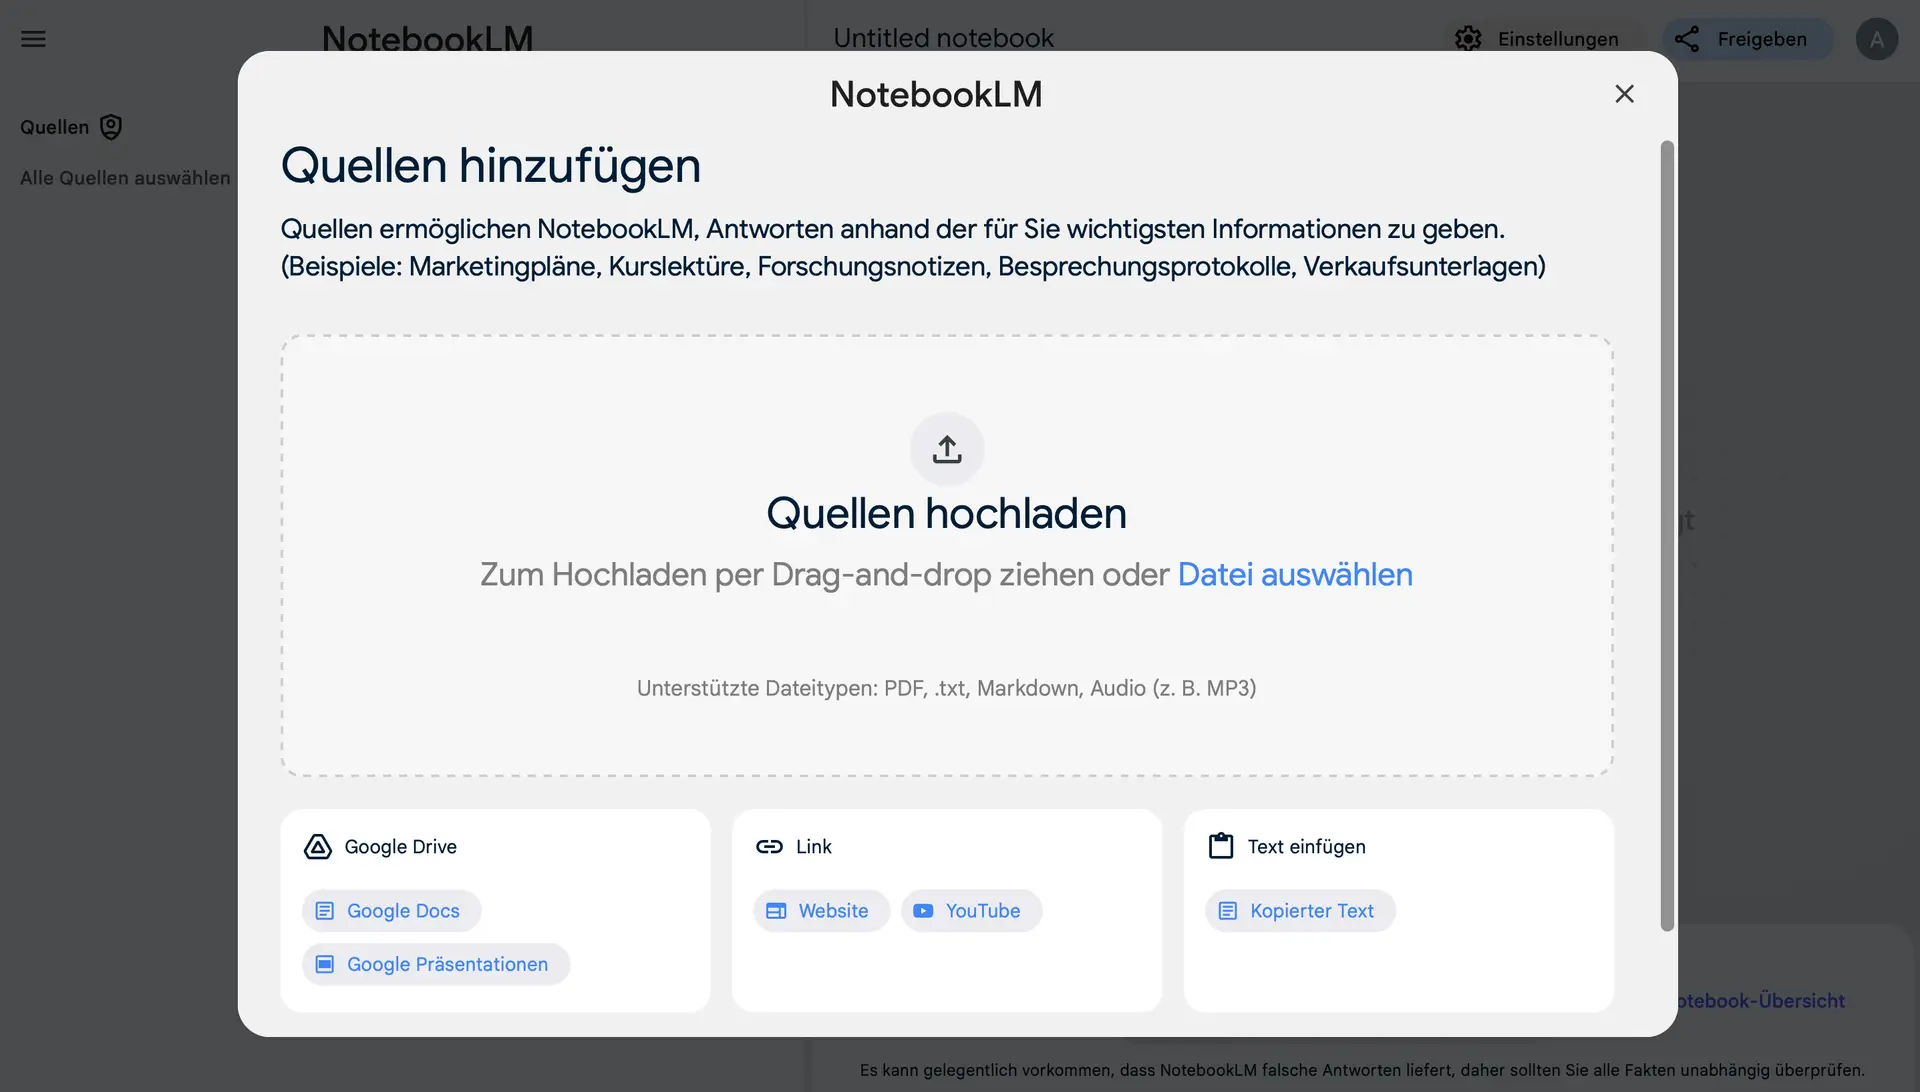The image size is (1920, 1092).
Task: Click the Einstellungen label in header
Action: coord(1558,39)
